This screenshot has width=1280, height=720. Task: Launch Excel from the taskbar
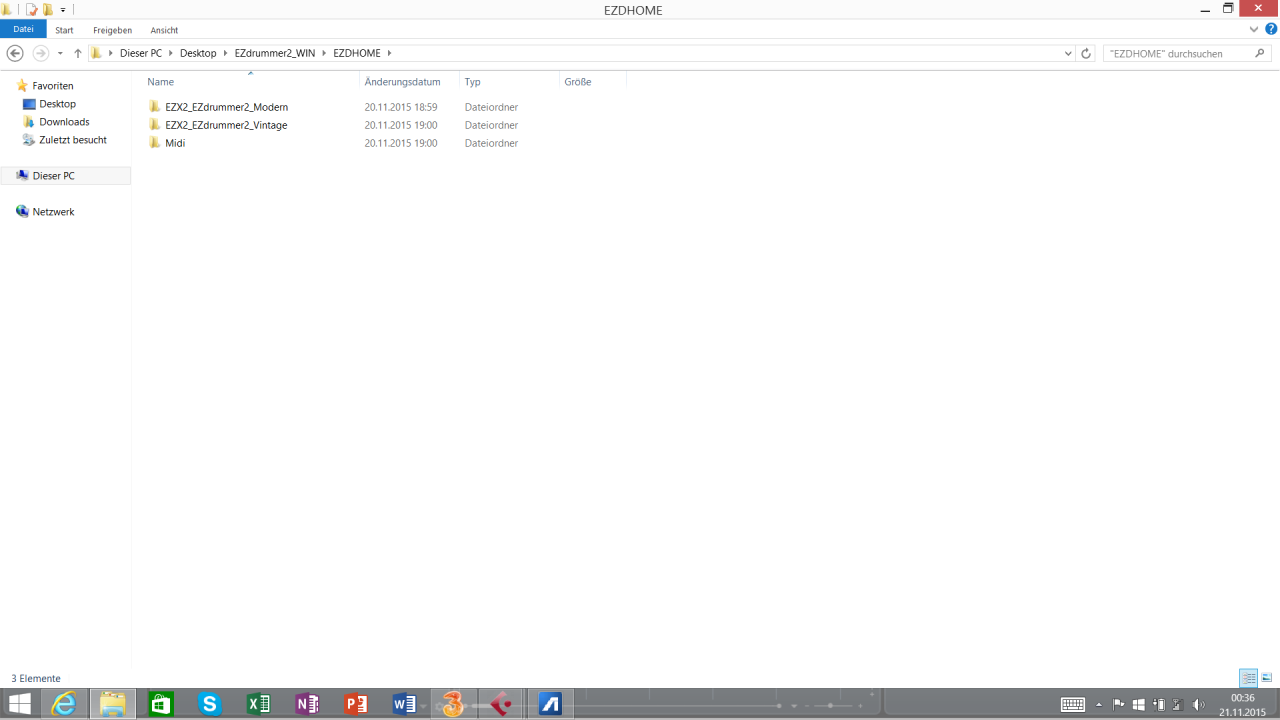click(x=258, y=704)
